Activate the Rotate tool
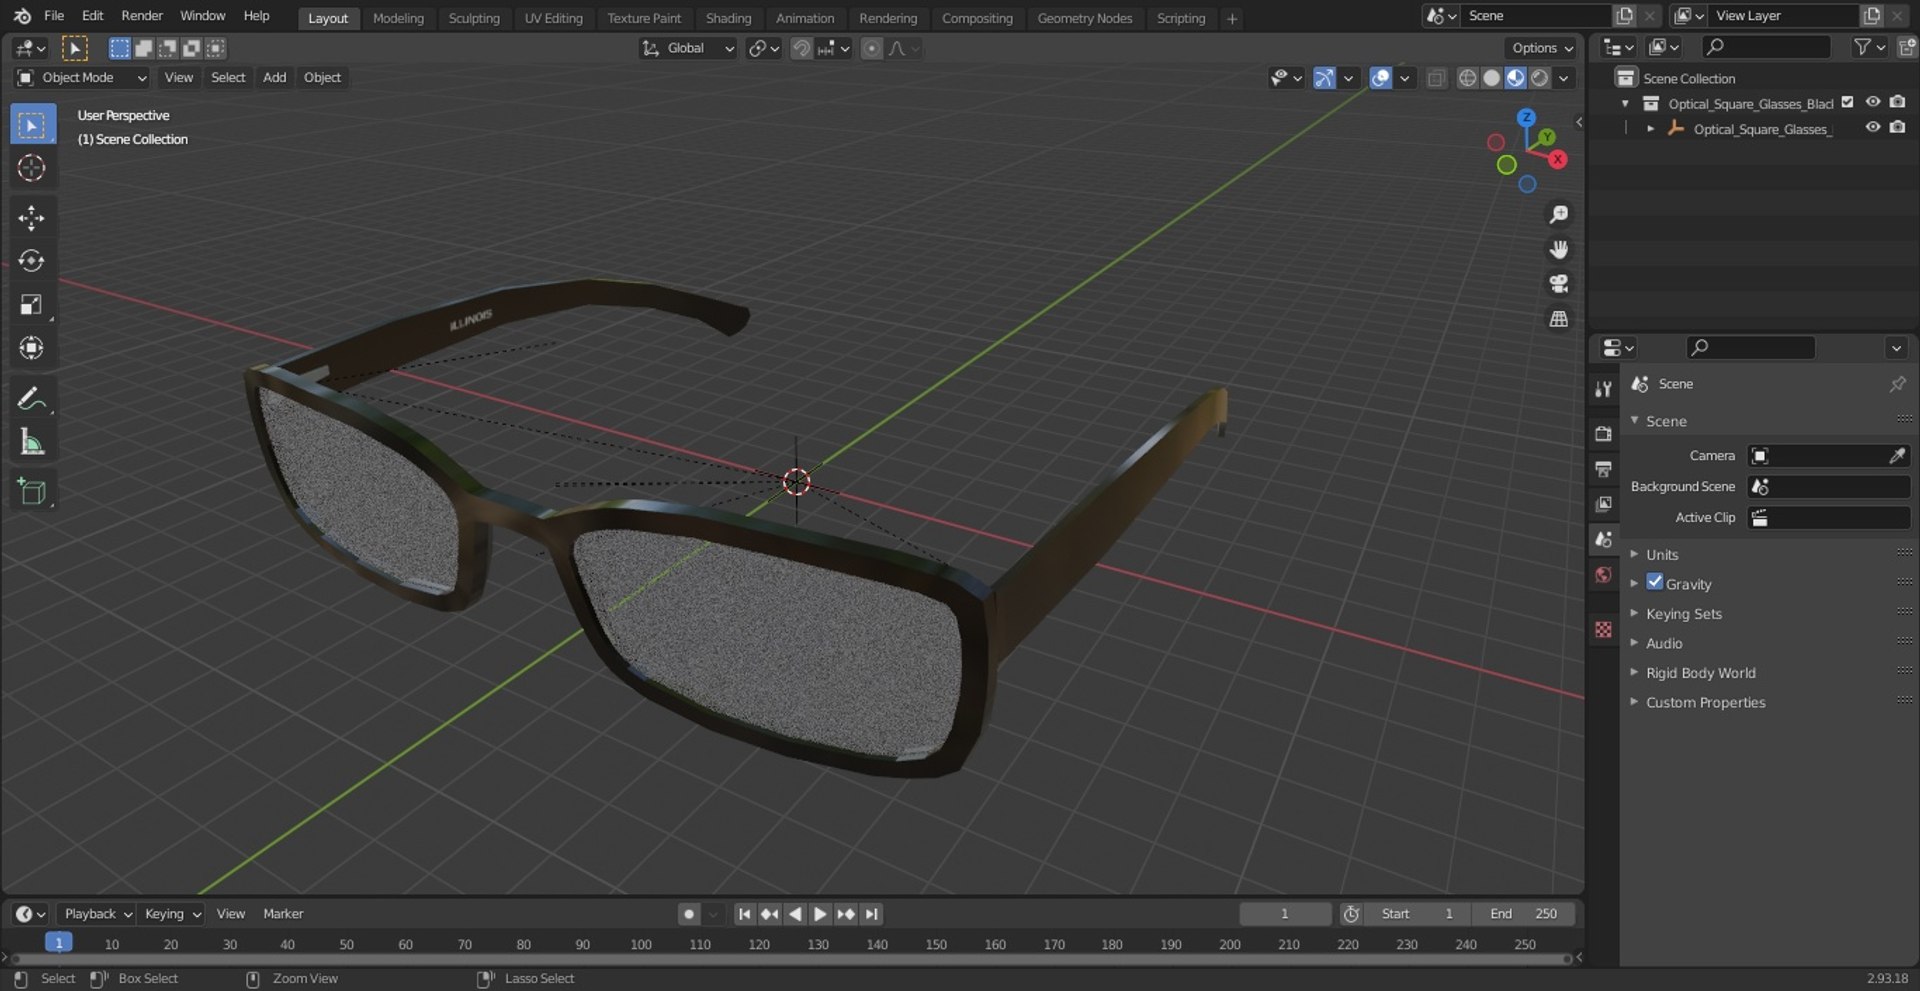 coord(32,261)
